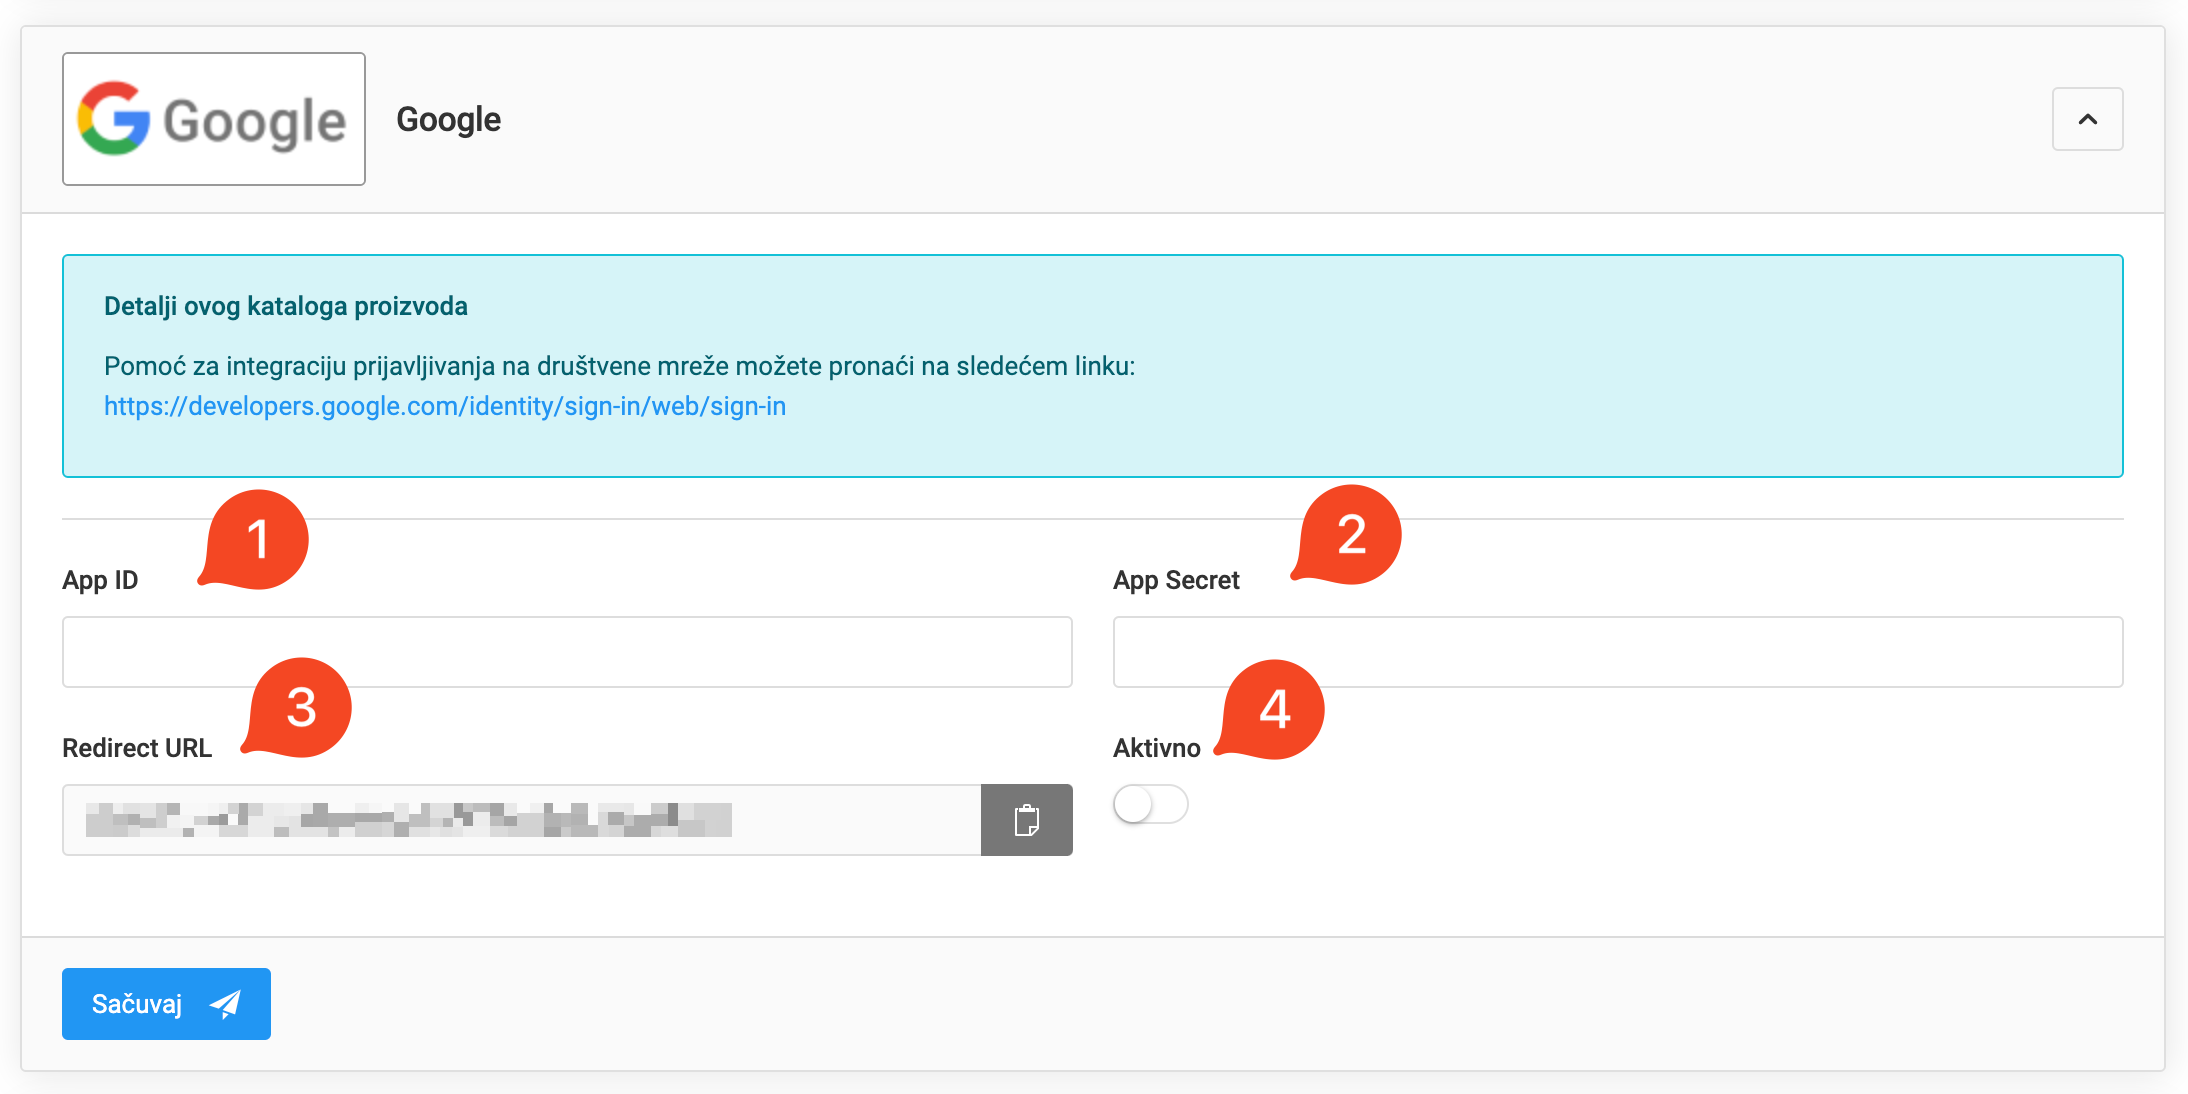Click the Aktivno label
2188x1094 pixels.
point(1156,748)
